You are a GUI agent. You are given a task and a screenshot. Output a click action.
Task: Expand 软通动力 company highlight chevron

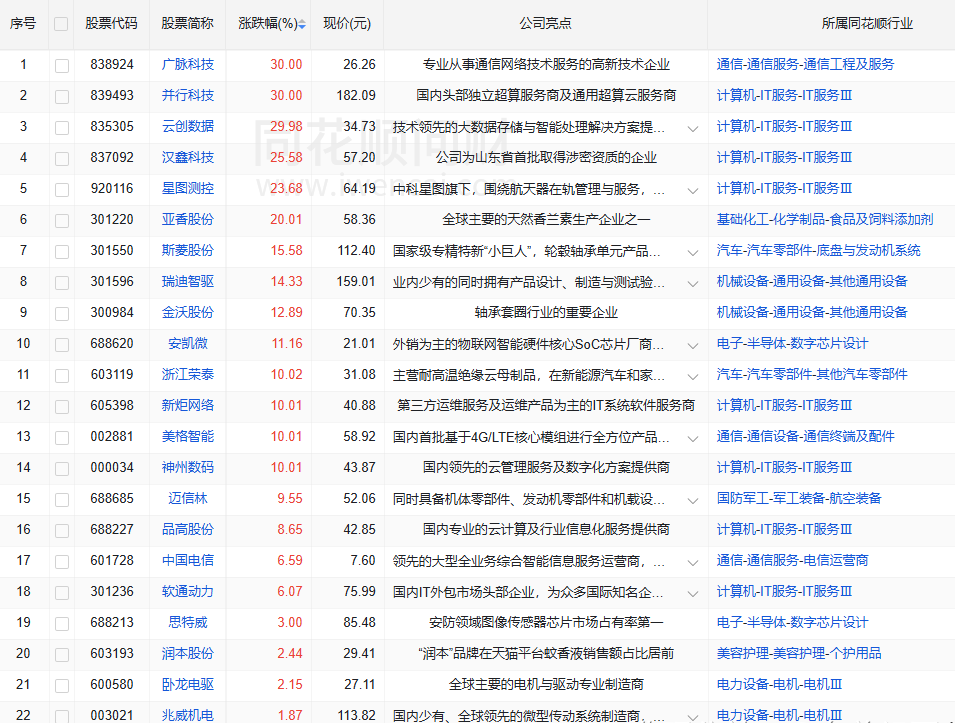[693, 594]
